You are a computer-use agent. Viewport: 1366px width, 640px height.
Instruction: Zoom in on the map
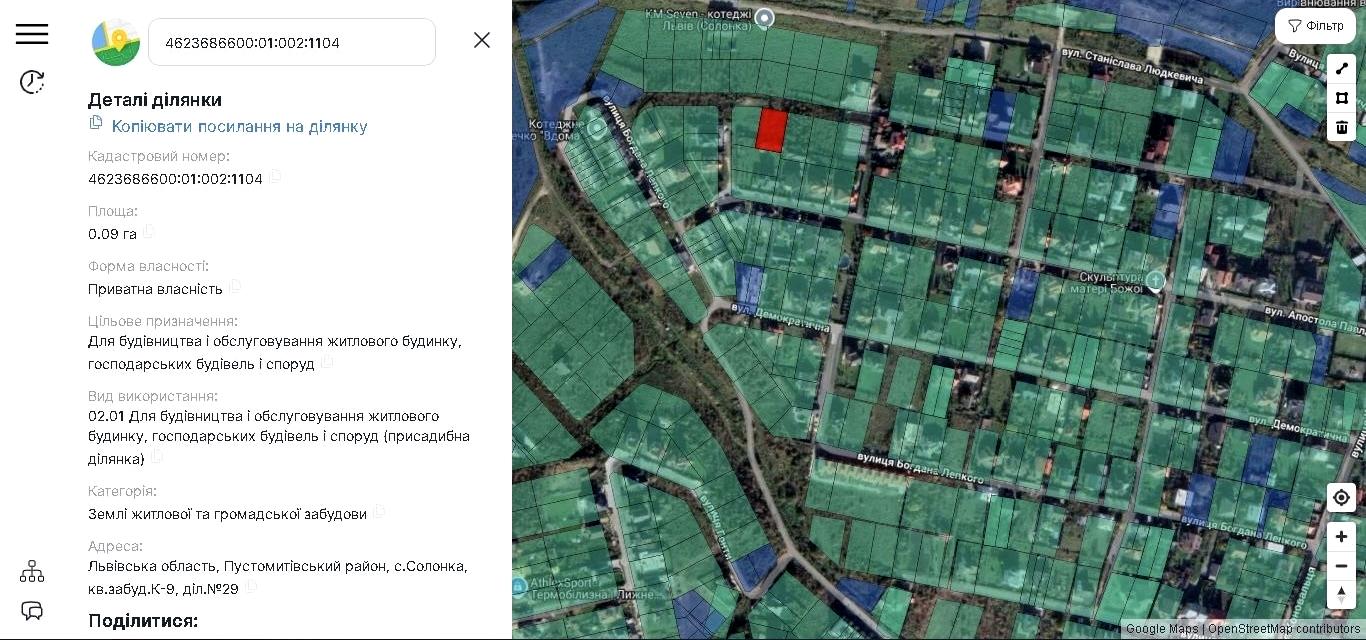click(x=1341, y=537)
